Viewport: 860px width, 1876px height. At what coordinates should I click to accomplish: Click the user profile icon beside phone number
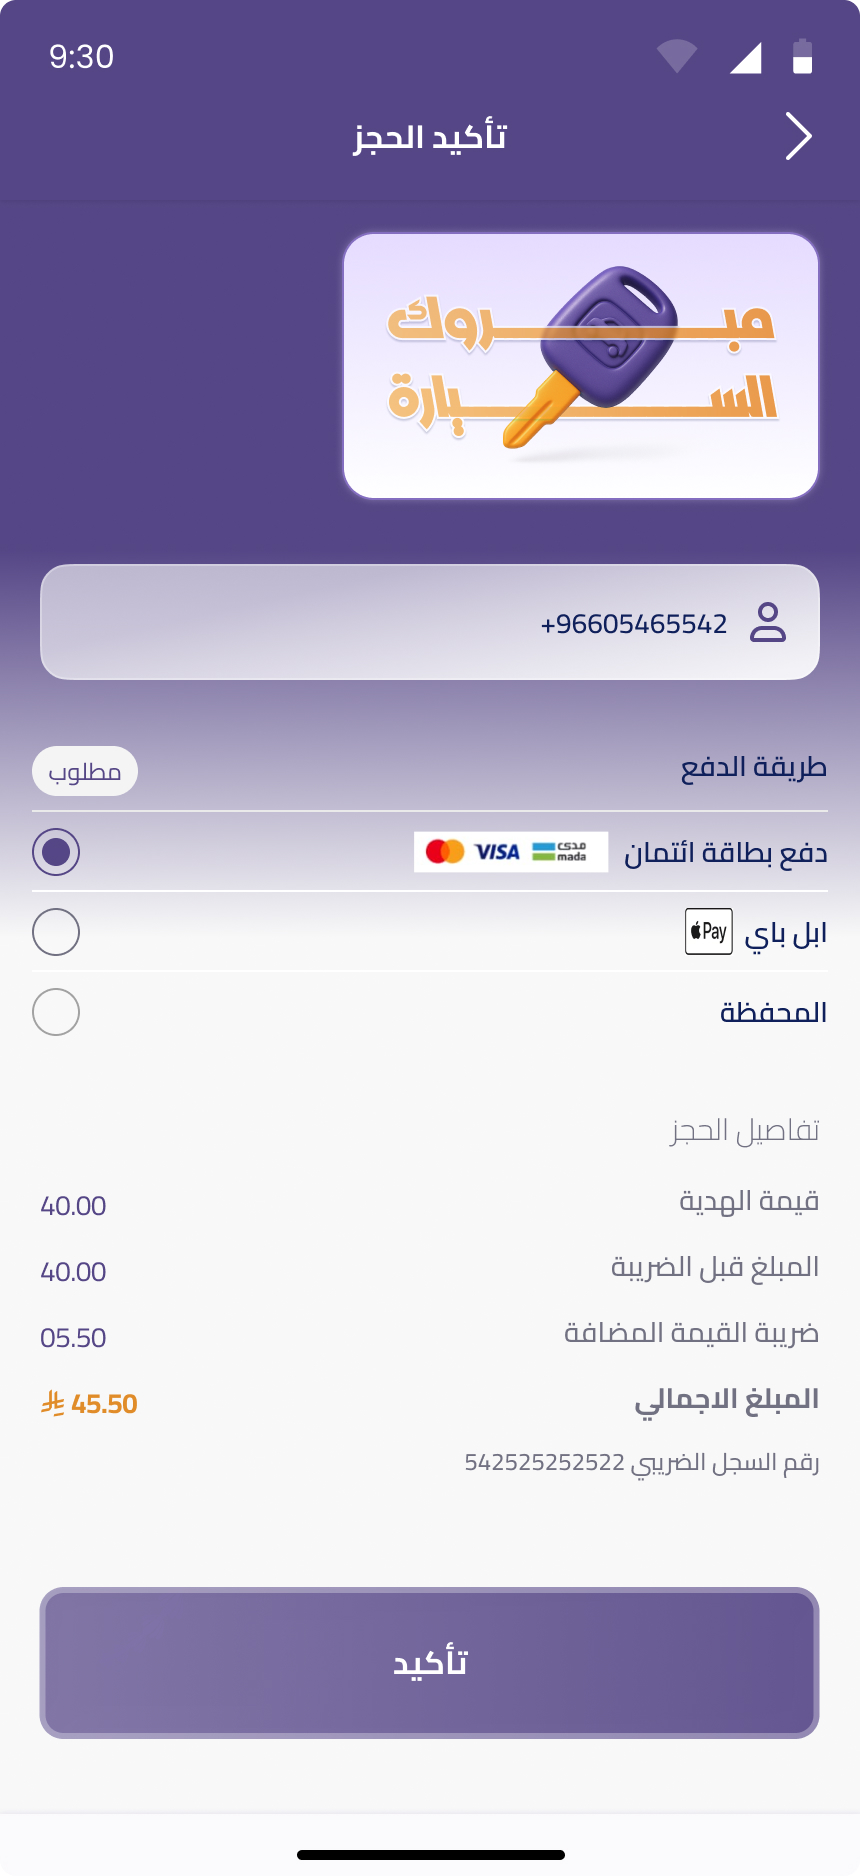point(768,622)
